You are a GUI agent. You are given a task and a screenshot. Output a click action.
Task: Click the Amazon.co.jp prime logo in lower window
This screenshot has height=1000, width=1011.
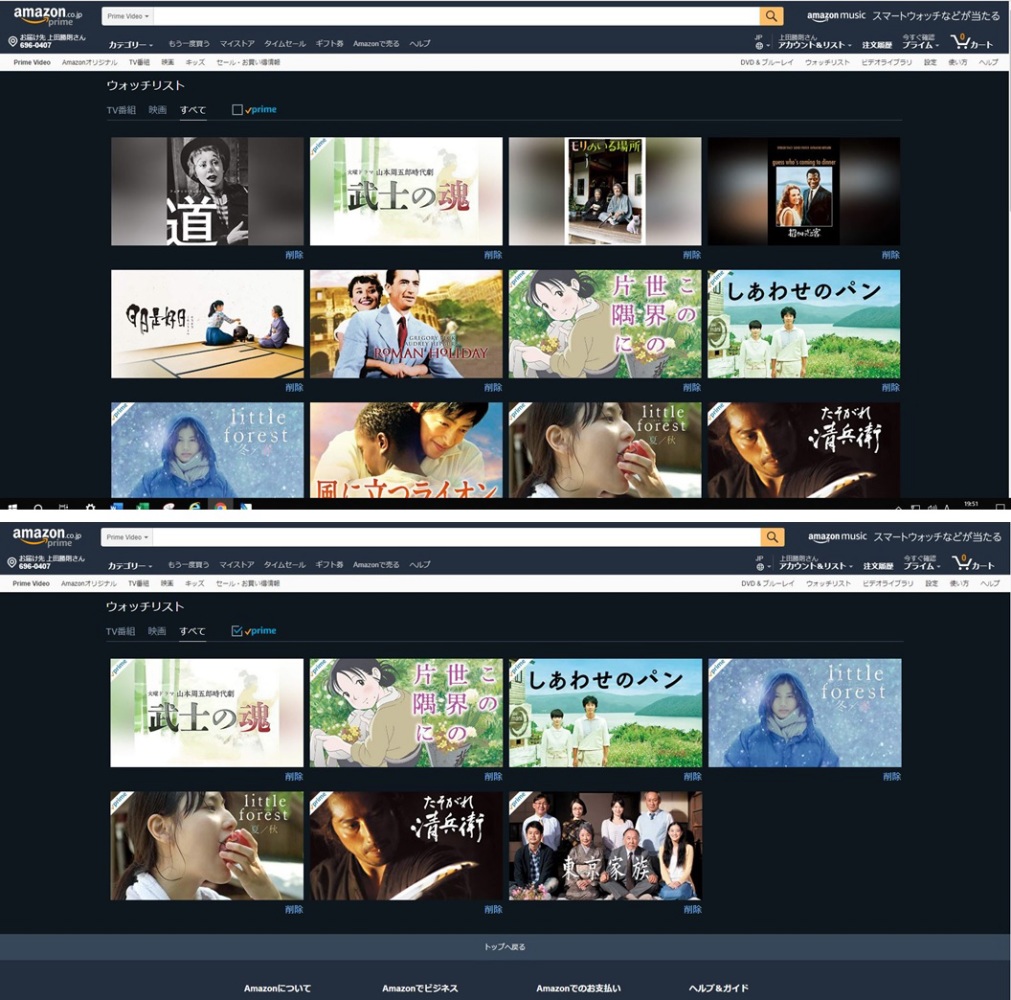coord(47,536)
